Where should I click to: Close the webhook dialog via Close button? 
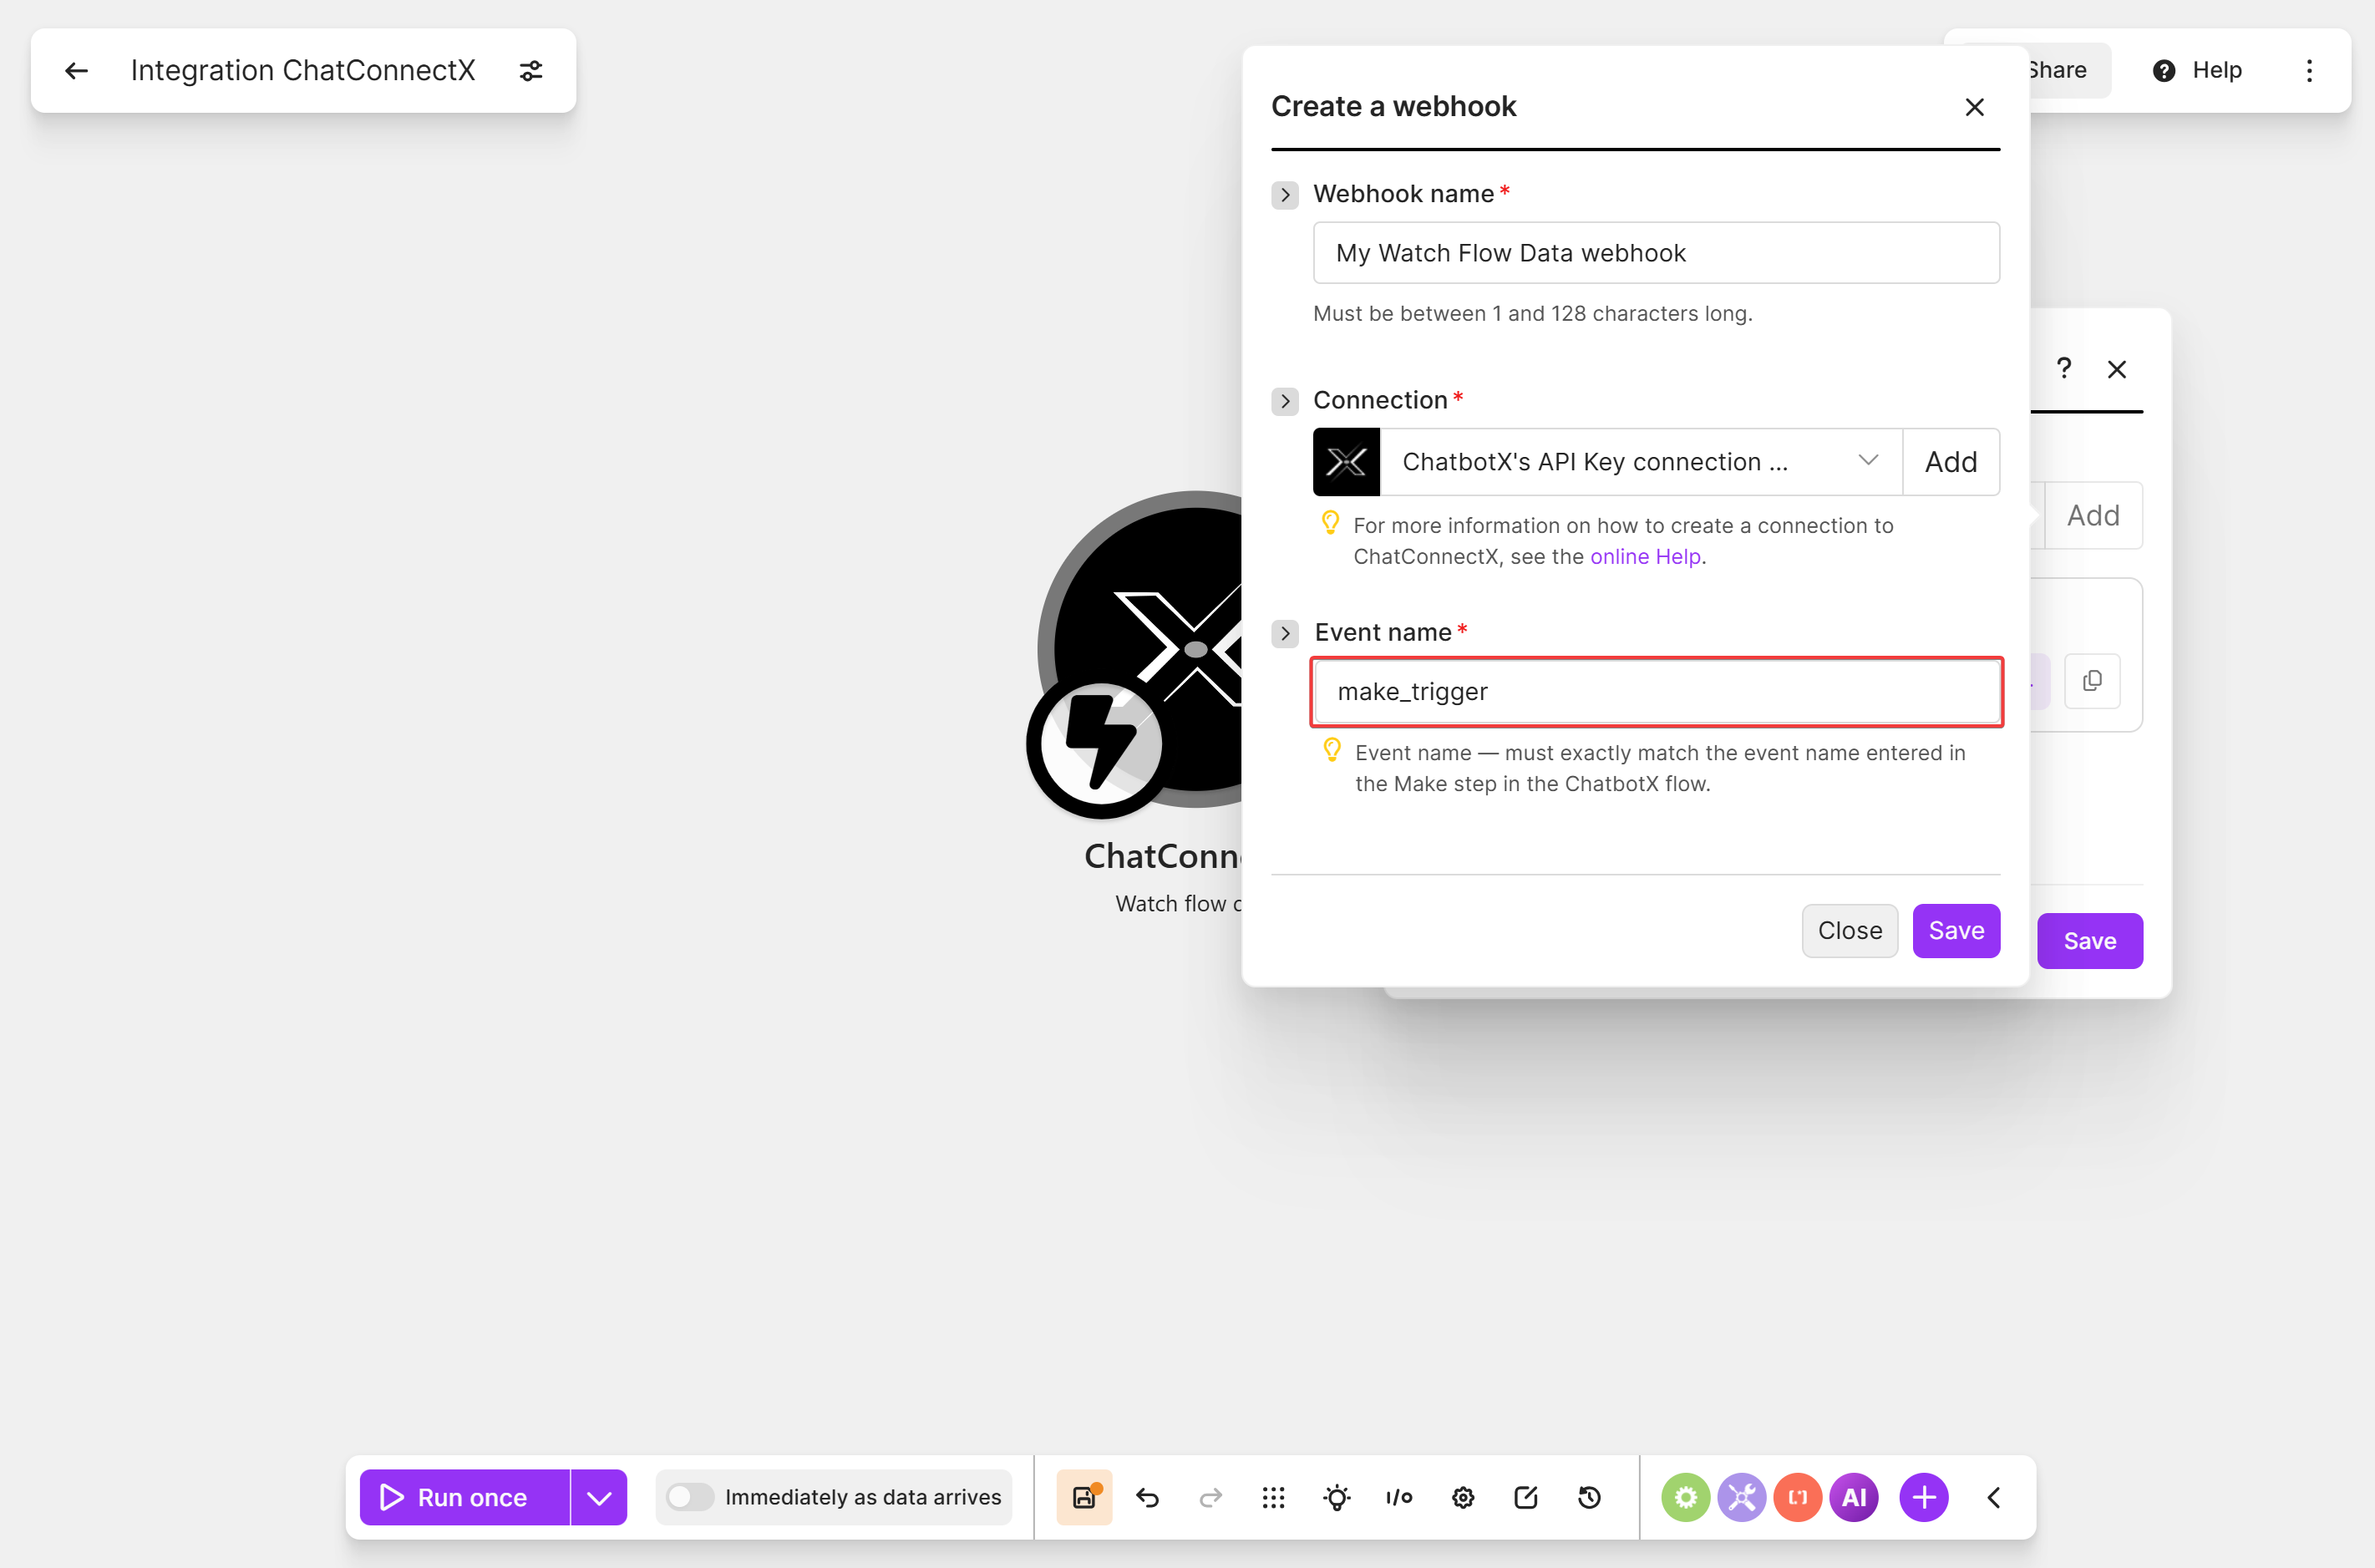pyautogui.click(x=1849, y=931)
